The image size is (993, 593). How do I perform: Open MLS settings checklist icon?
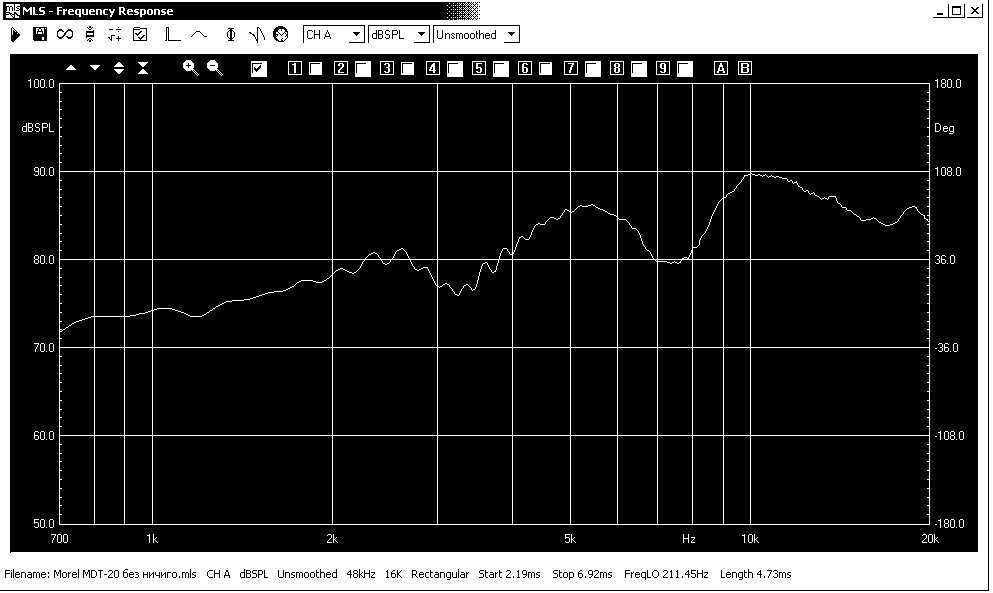point(140,35)
